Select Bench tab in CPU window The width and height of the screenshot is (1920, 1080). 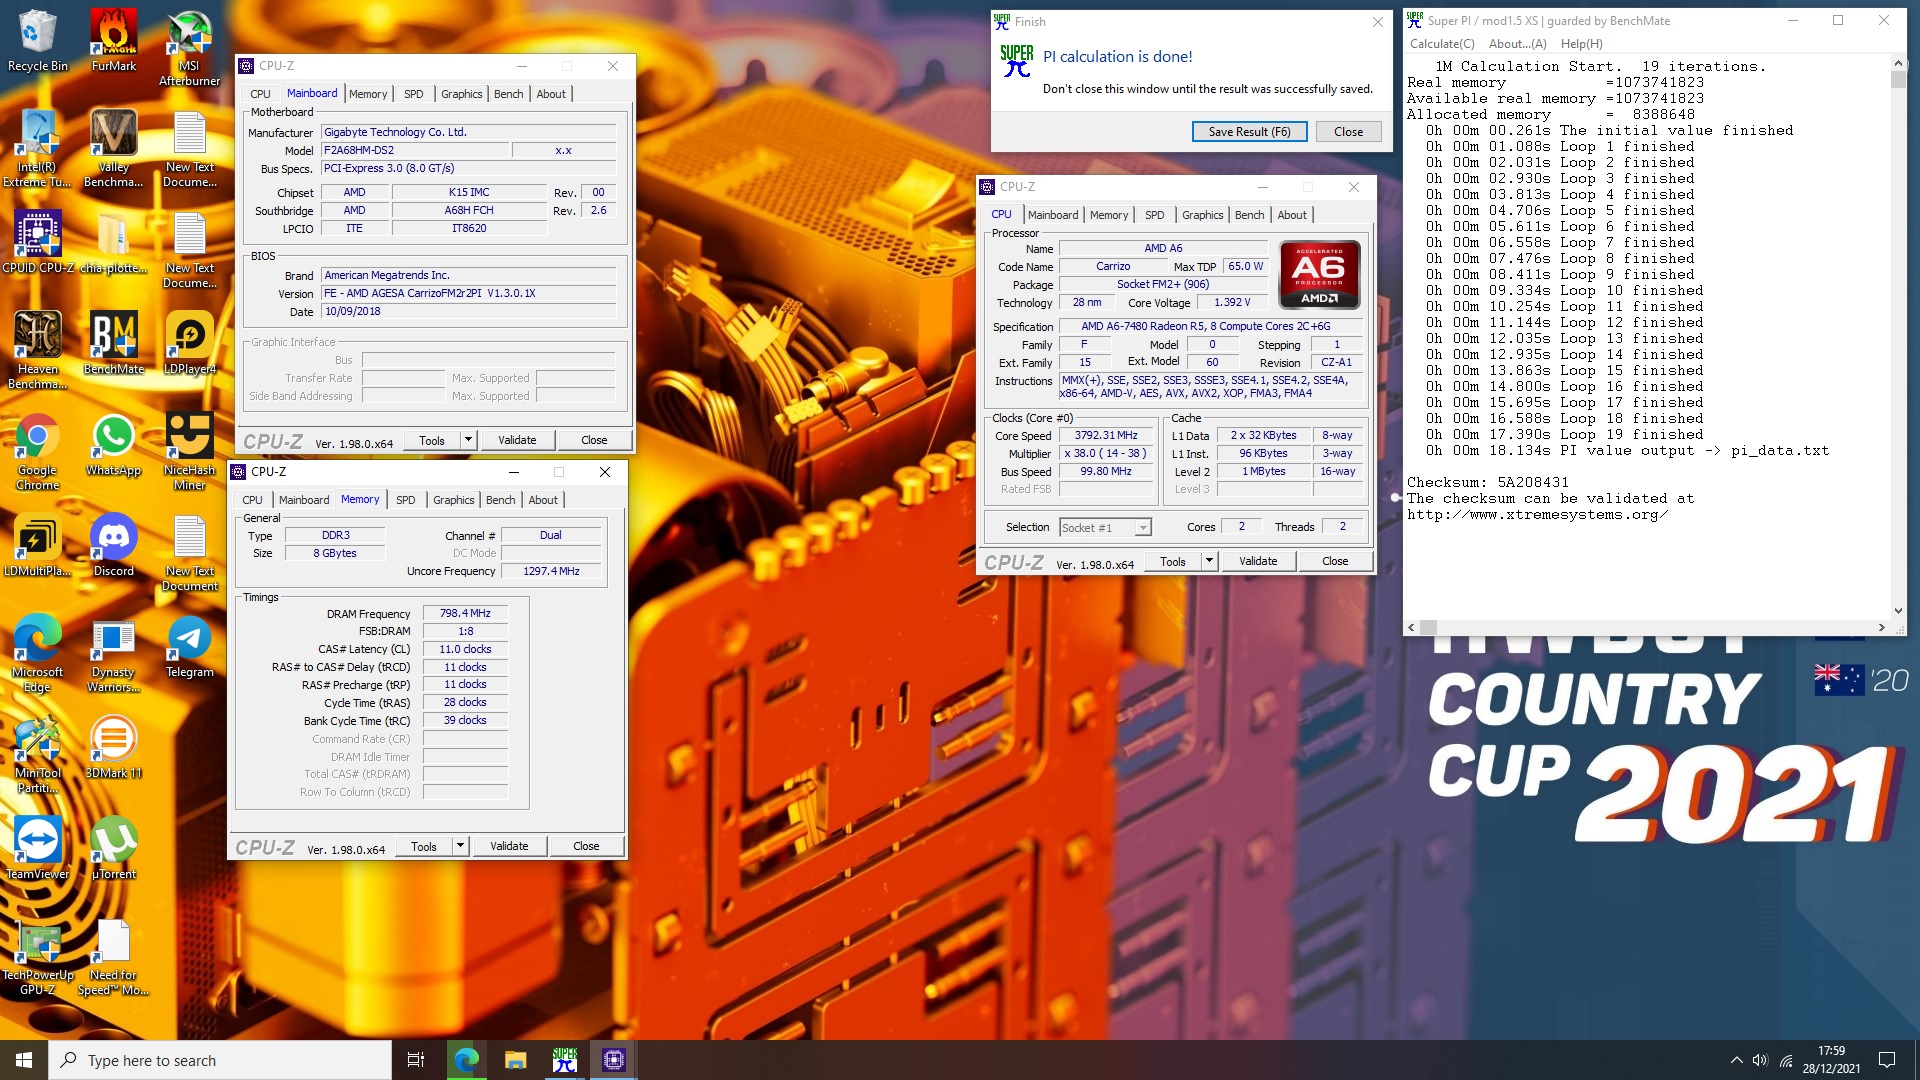(1249, 215)
